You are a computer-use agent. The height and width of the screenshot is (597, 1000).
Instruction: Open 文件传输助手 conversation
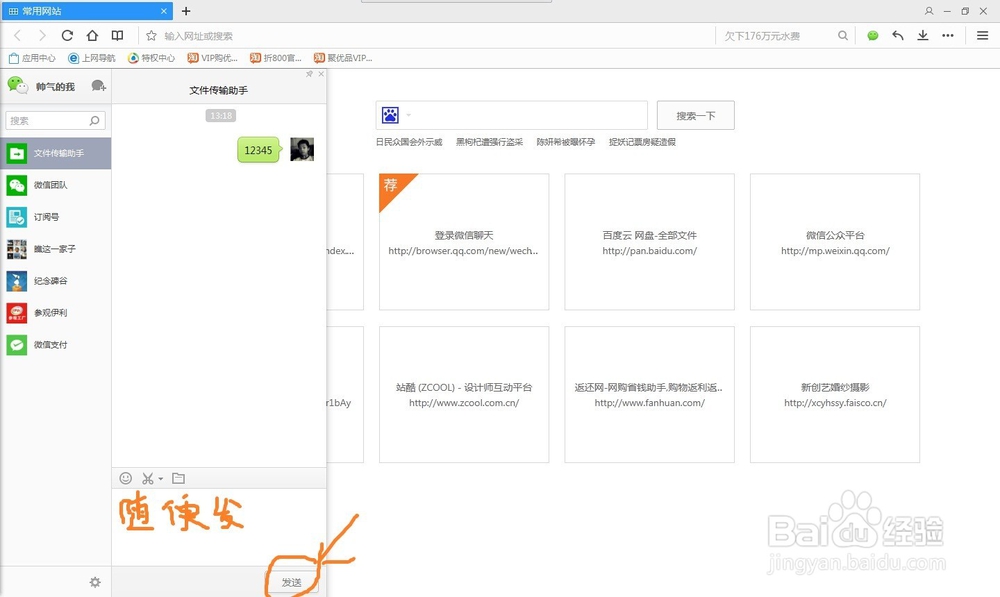(x=56, y=153)
